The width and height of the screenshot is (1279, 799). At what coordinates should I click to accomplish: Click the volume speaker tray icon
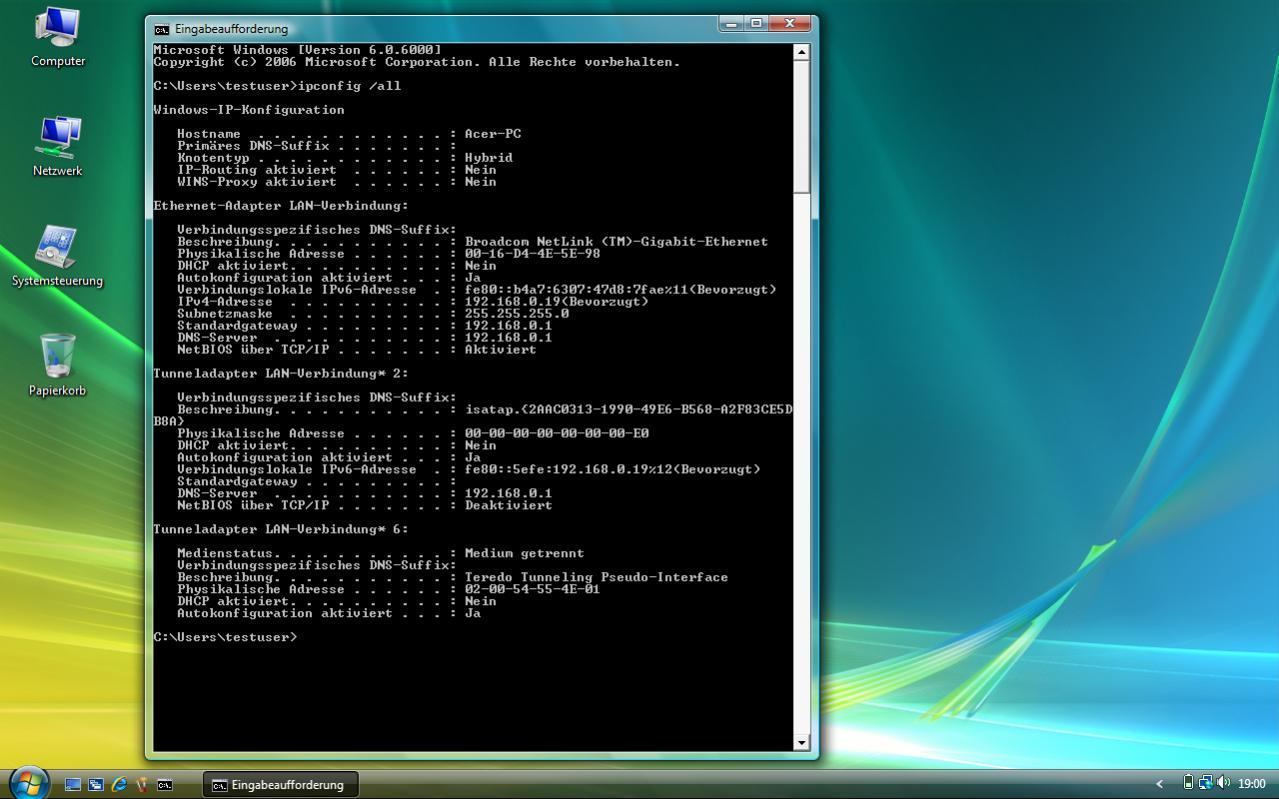click(1223, 783)
